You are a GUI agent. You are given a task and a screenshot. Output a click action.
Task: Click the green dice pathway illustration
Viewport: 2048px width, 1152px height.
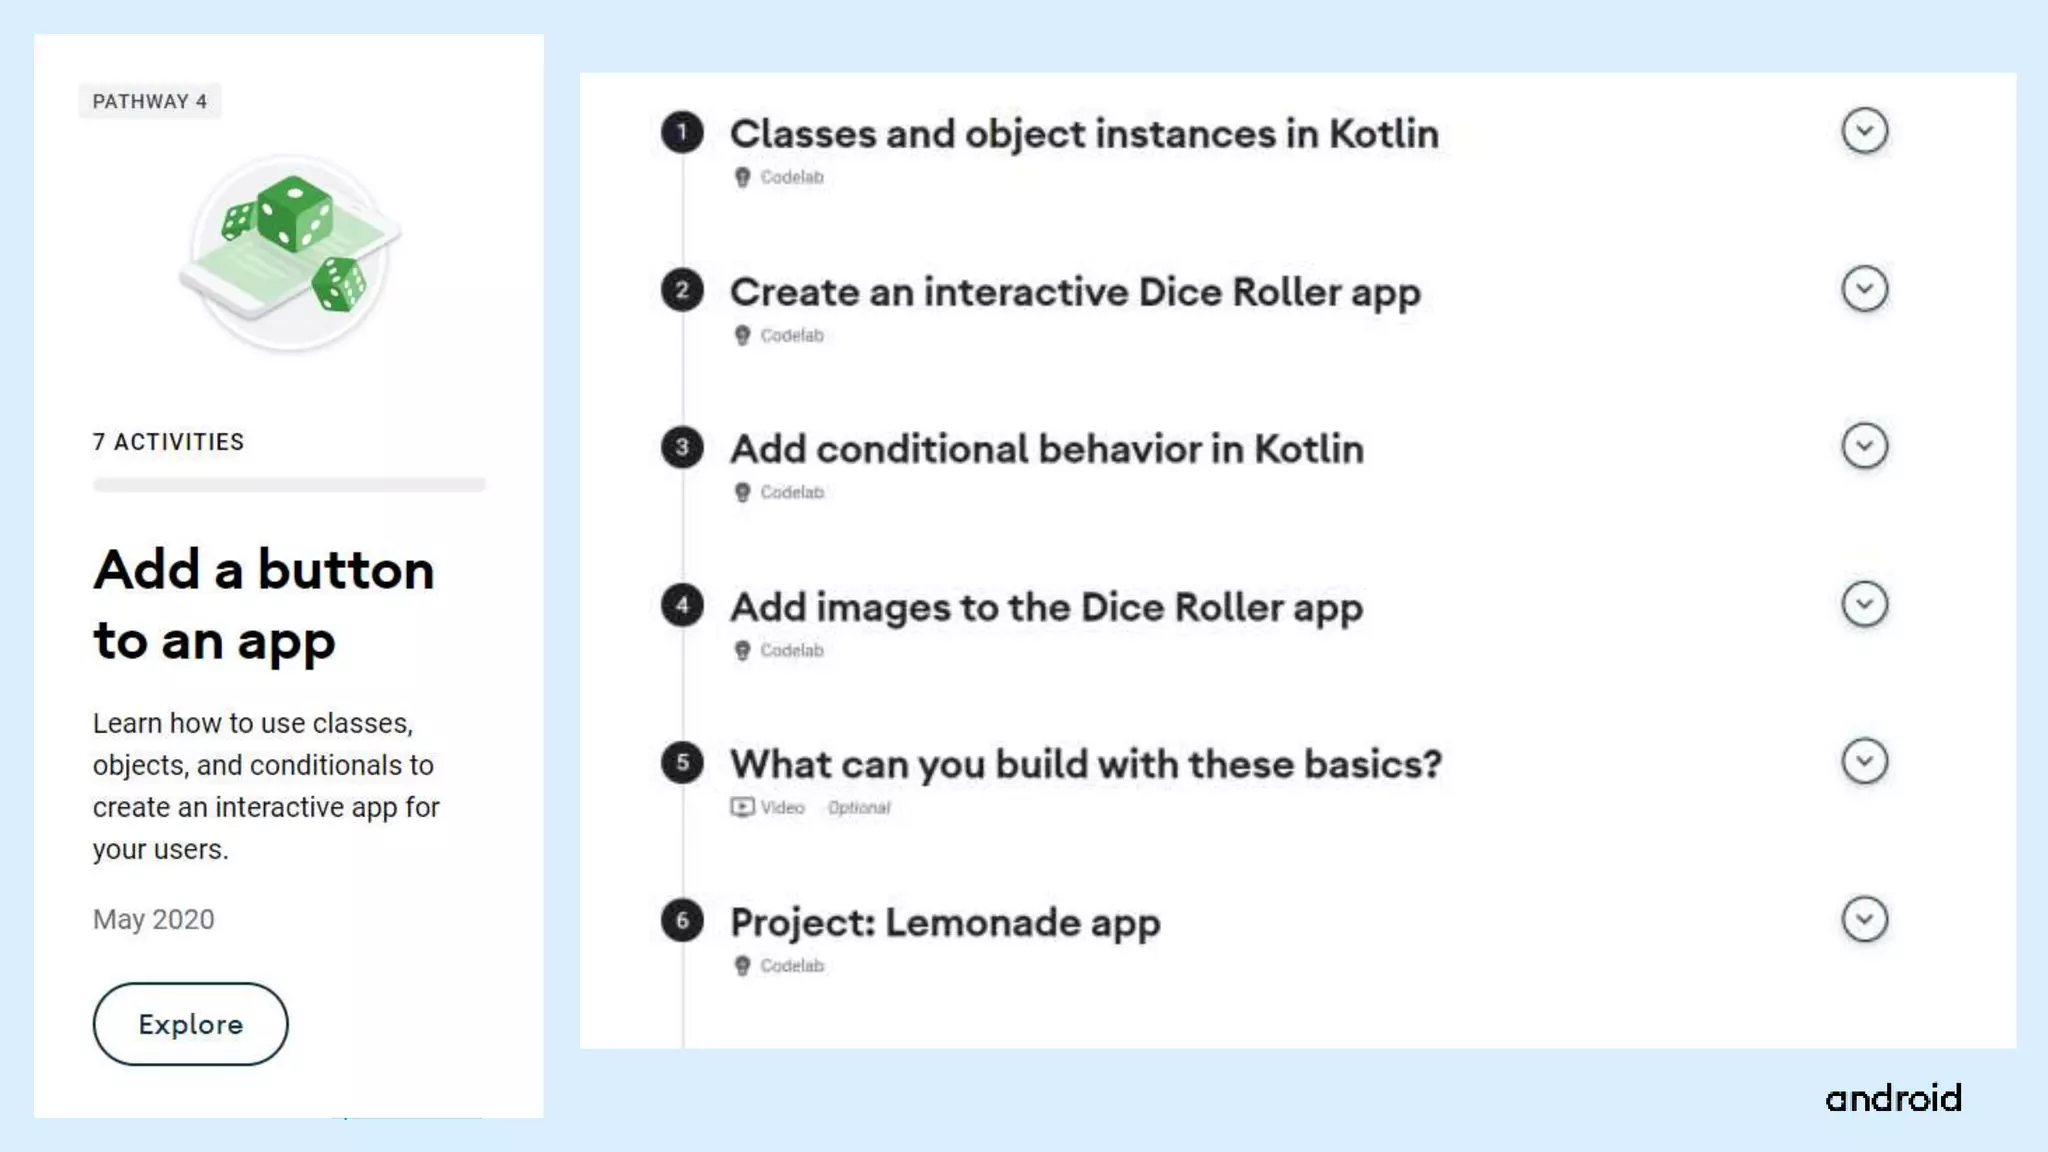pyautogui.click(x=290, y=252)
